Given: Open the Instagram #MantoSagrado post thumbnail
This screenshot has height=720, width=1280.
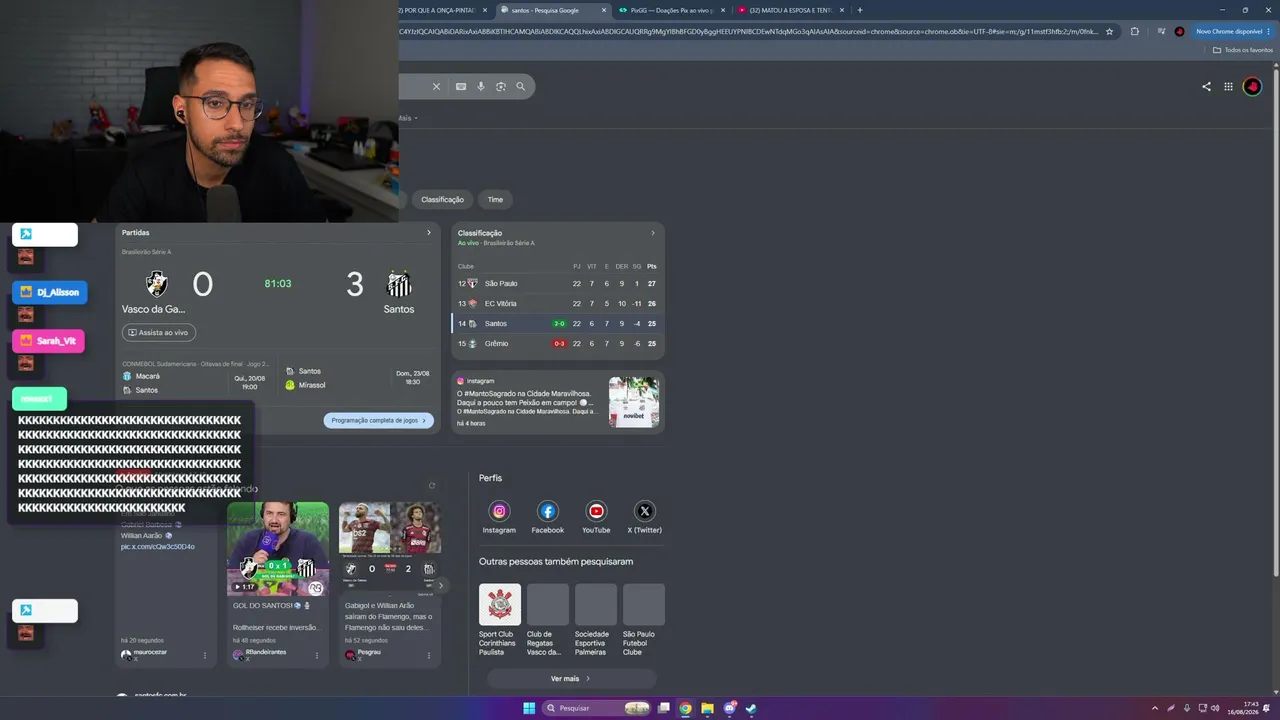Looking at the screenshot, I should tap(634, 402).
